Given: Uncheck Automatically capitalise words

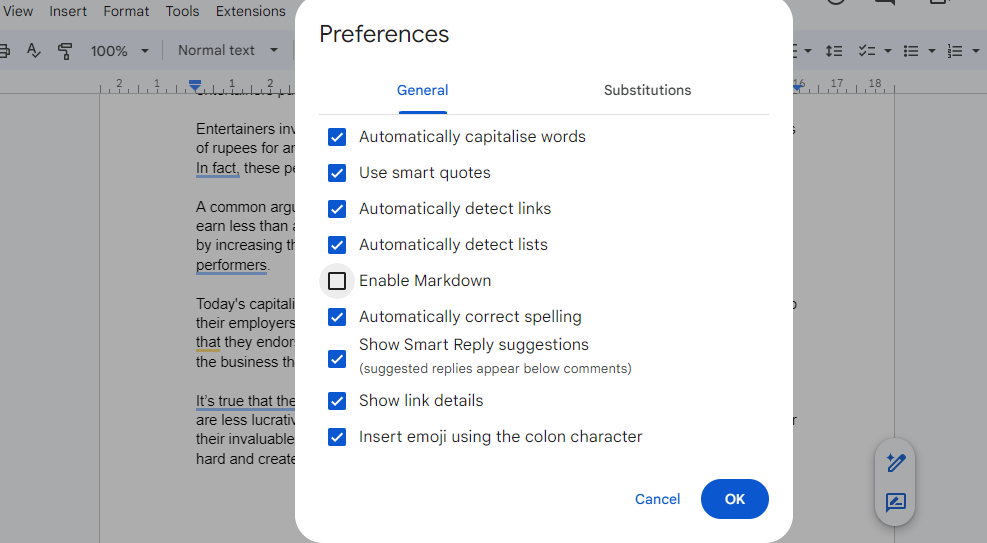Looking at the screenshot, I should pos(337,137).
